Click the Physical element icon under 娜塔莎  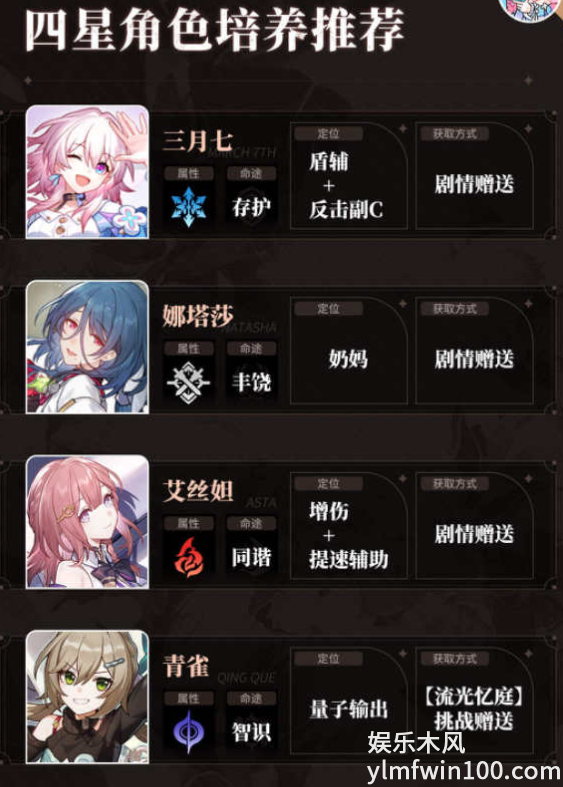click(188, 382)
